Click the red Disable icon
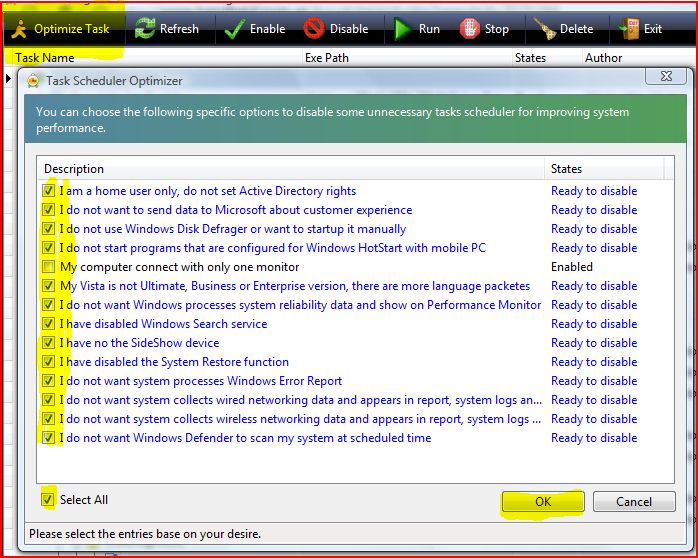This screenshot has height=558, width=698. coord(314,29)
